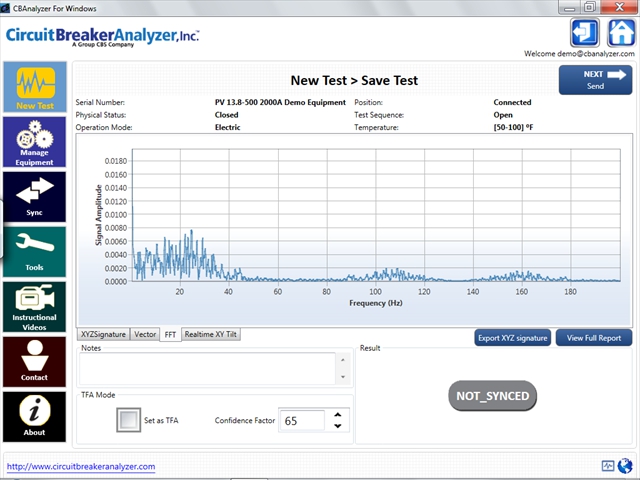Click the 'PV 13.8-500 2000A Demo Equipment' text
640x480 pixels.
(280, 102)
